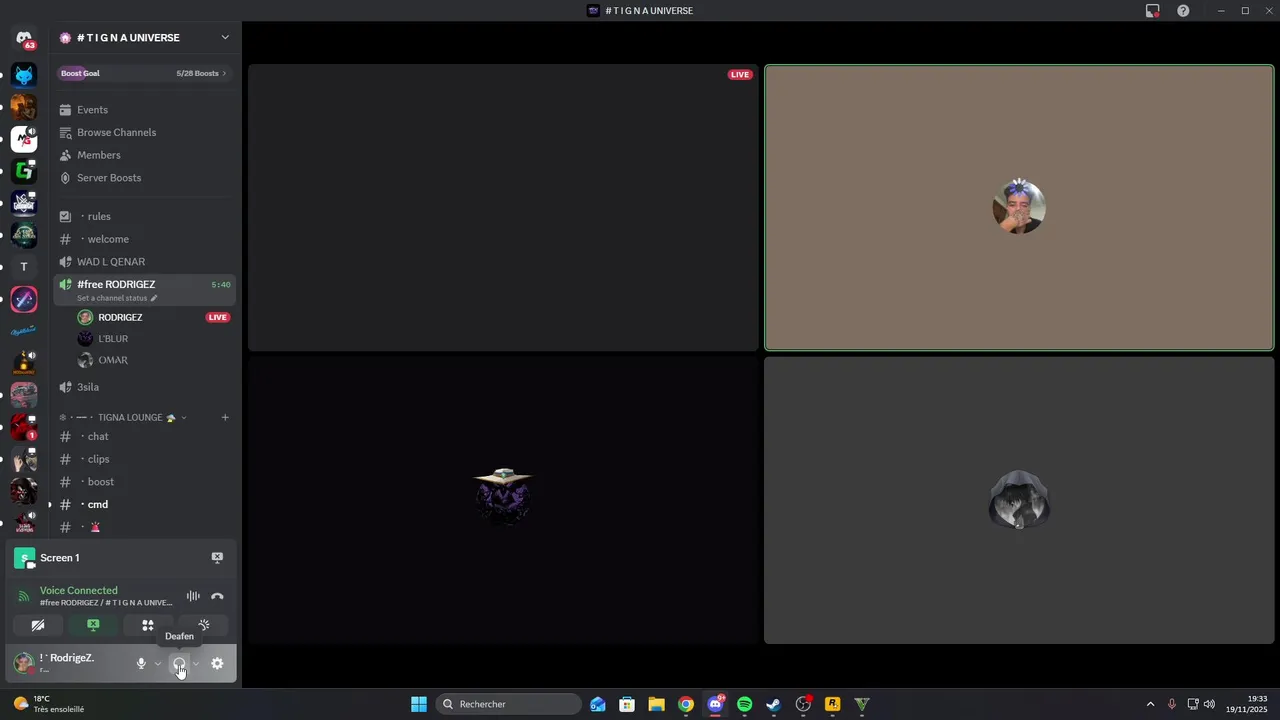Set a channel status link
Viewport: 1280px width, 720px height.
pyautogui.click(x=117, y=298)
